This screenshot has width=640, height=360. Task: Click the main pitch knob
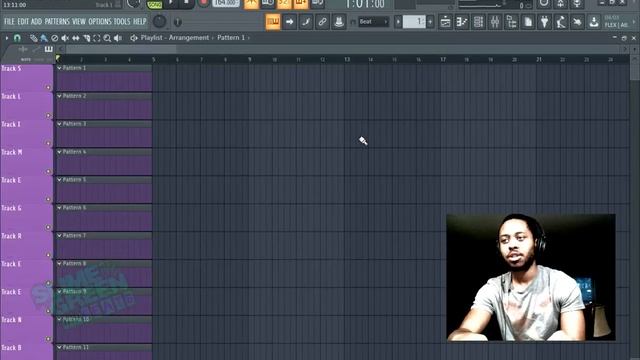tap(178, 22)
